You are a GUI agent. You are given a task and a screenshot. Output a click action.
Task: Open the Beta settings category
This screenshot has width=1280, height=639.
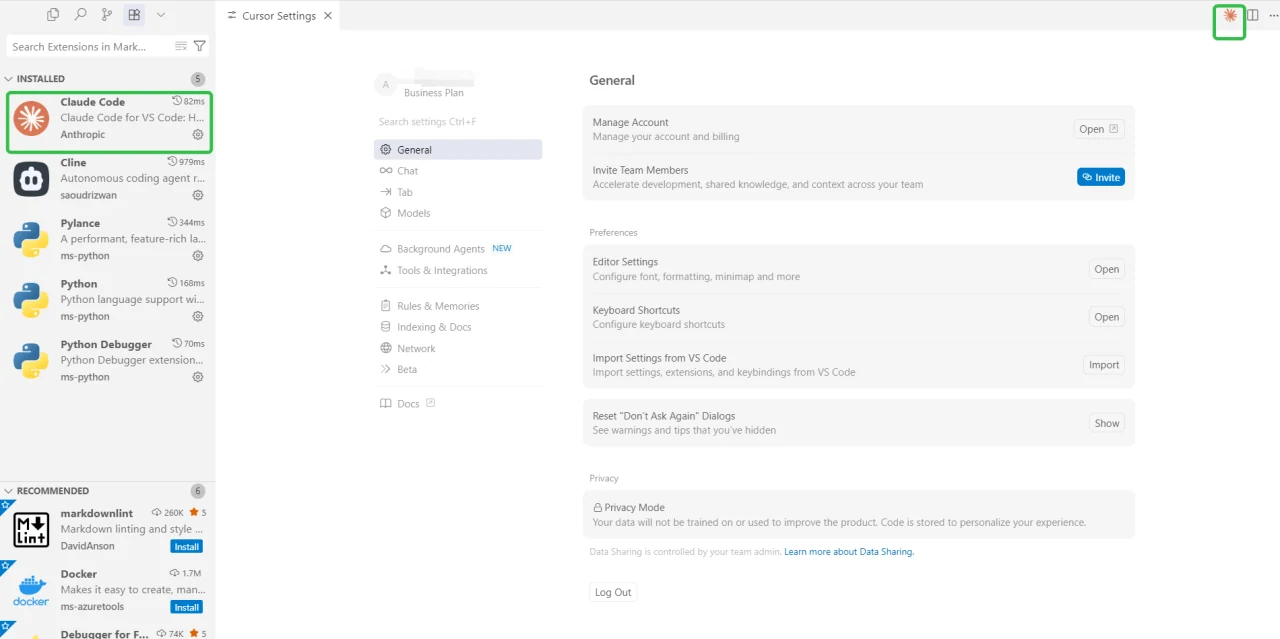click(458, 369)
